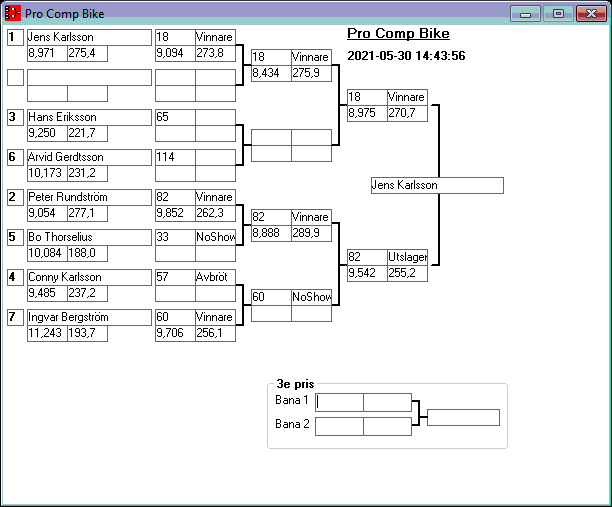Select the 8,971 time cell
Image resolution: width=612 pixels, height=507 pixels.
tap(46, 53)
